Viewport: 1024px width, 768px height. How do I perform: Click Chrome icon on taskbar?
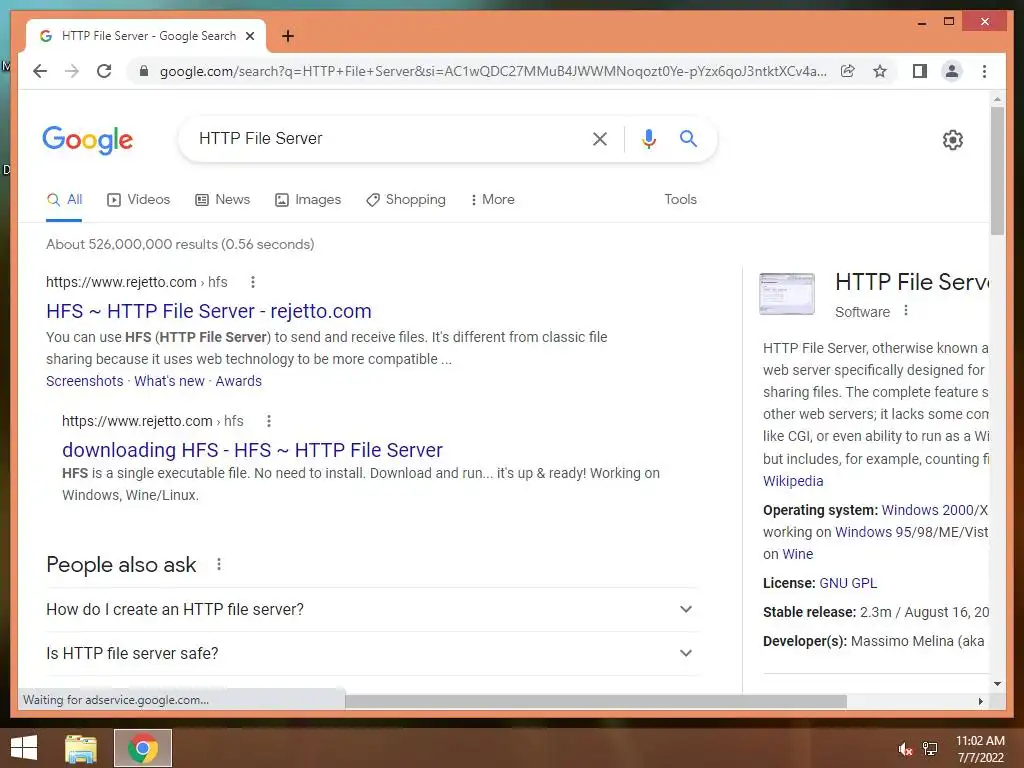143,748
